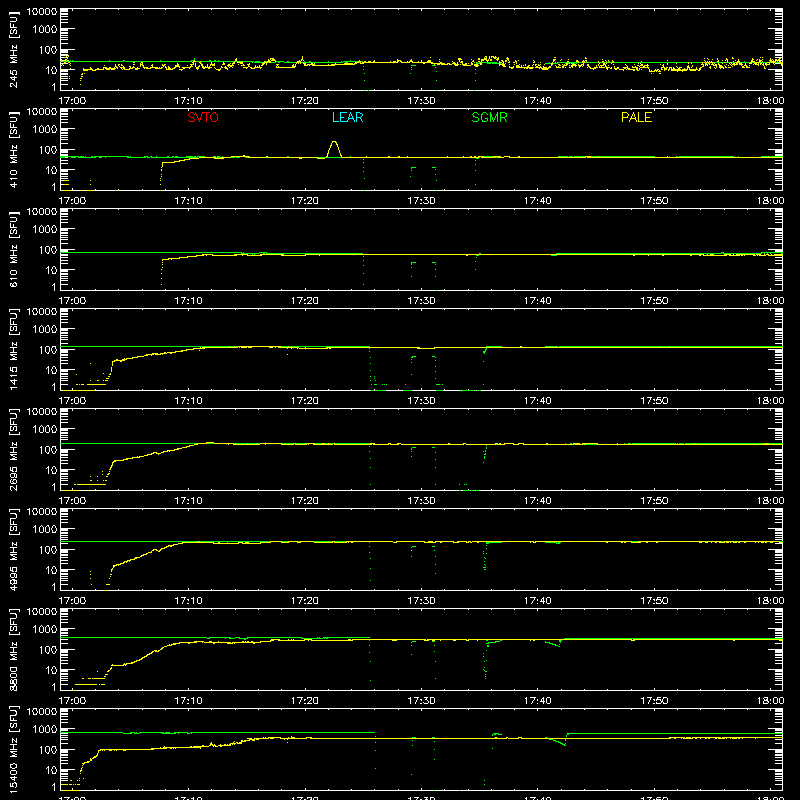This screenshot has width=800, height=800.
Task: Click the green SGMR dip near 17:42 on 15400 MHz
Action: point(558,741)
